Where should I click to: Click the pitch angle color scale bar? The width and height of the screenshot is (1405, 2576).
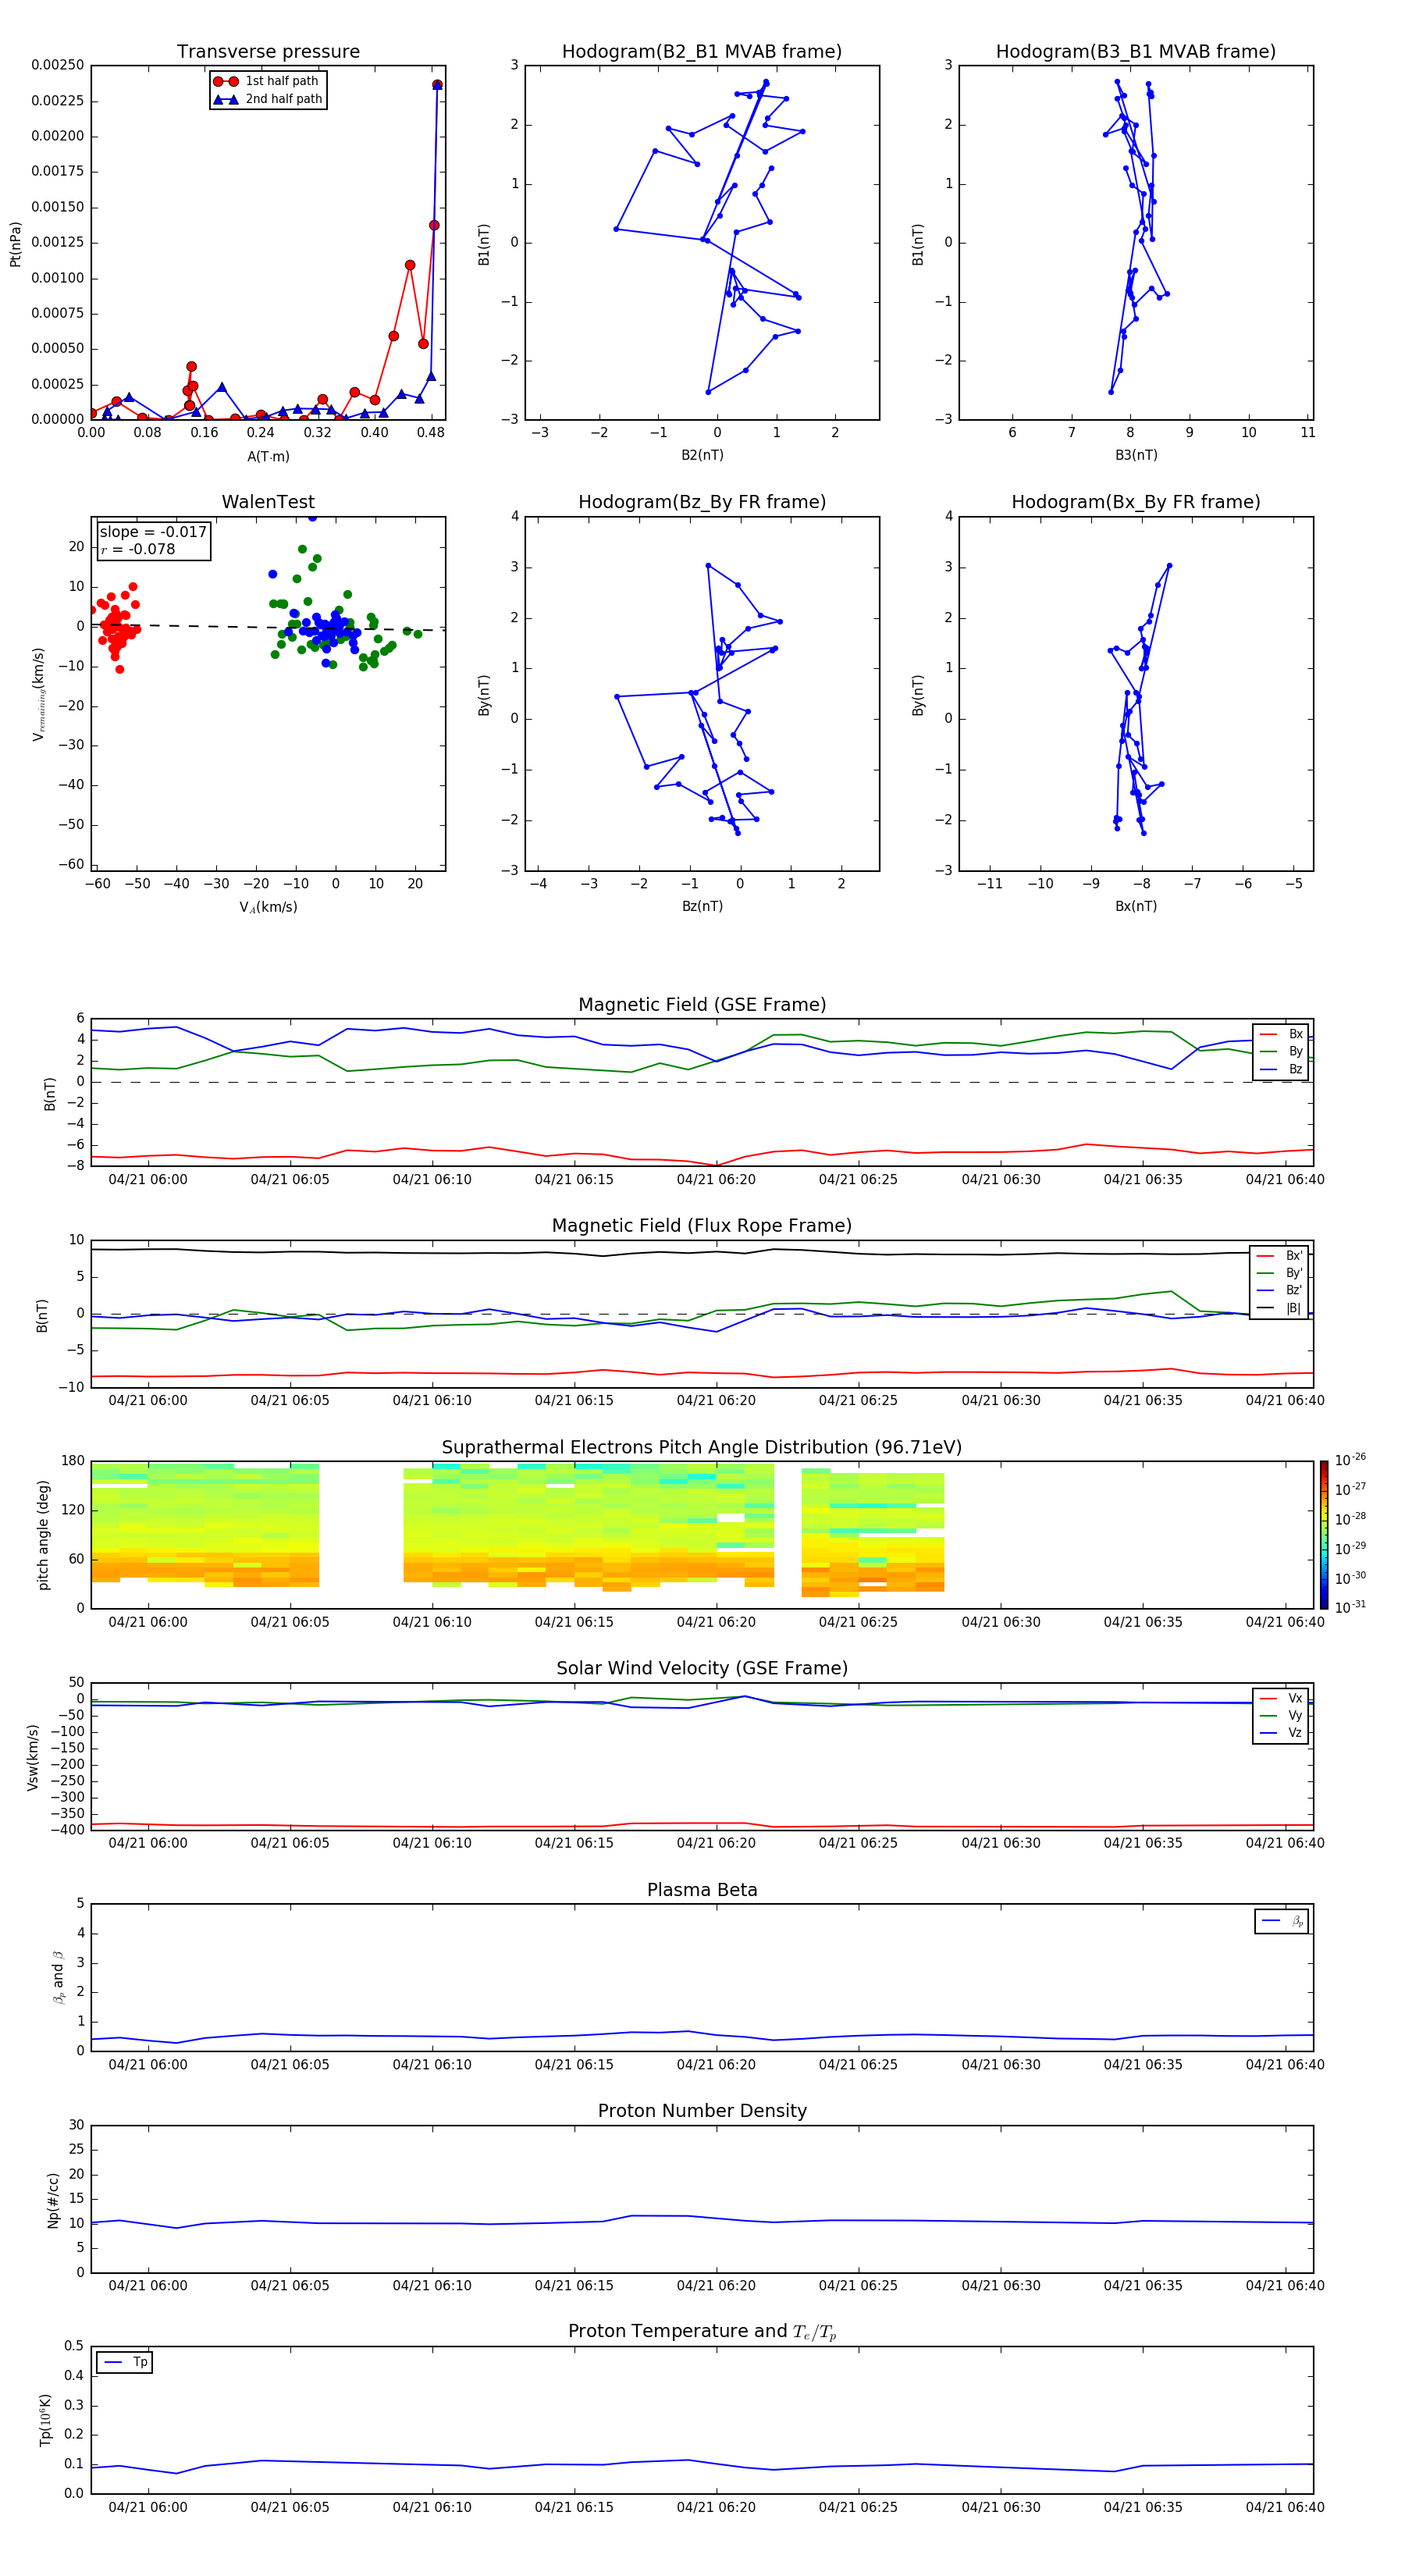point(1324,1535)
